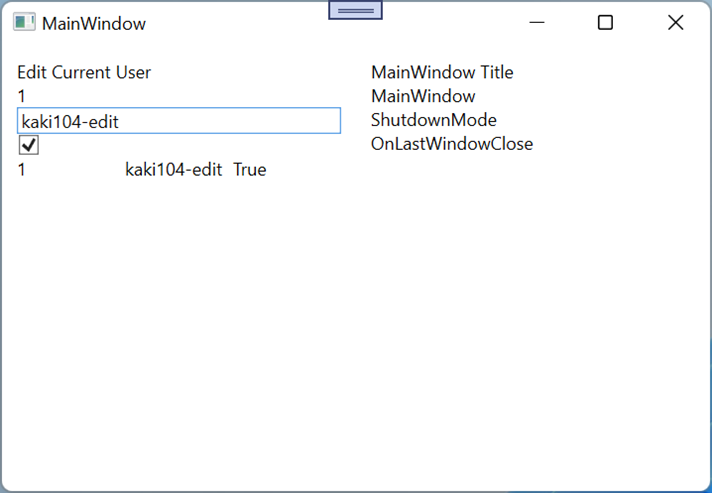The image size is (712, 493).
Task: Select 'True' text in the user row
Action: tap(250, 170)
